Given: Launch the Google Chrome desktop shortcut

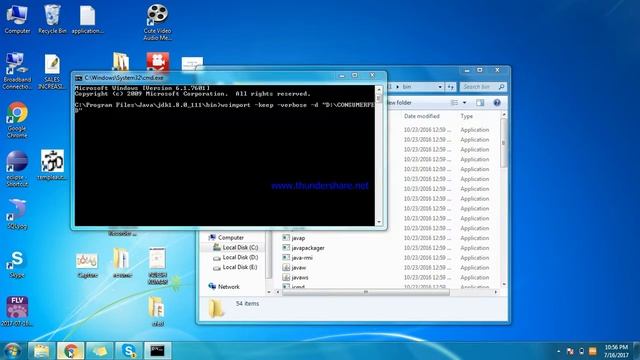Looking at the screenshot, I should click(17, 120).
